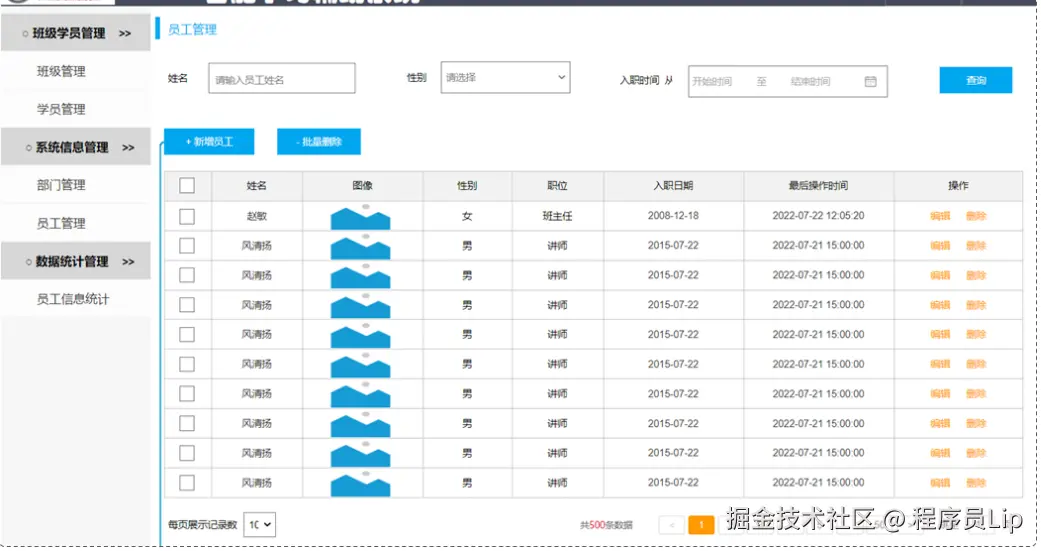Focus the 请输入员工姓名 name input field
Screen dimensions: 1041x551
tap(281, 78)
